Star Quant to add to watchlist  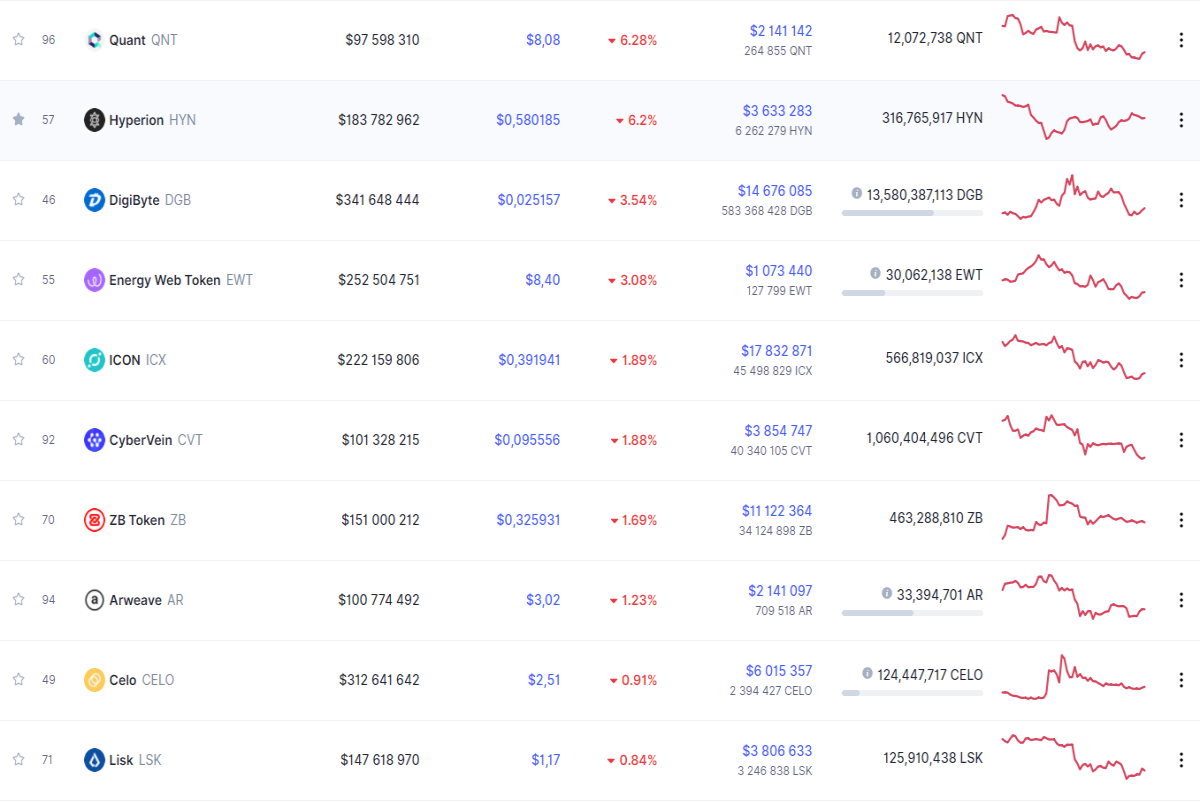tap(18, 39)
